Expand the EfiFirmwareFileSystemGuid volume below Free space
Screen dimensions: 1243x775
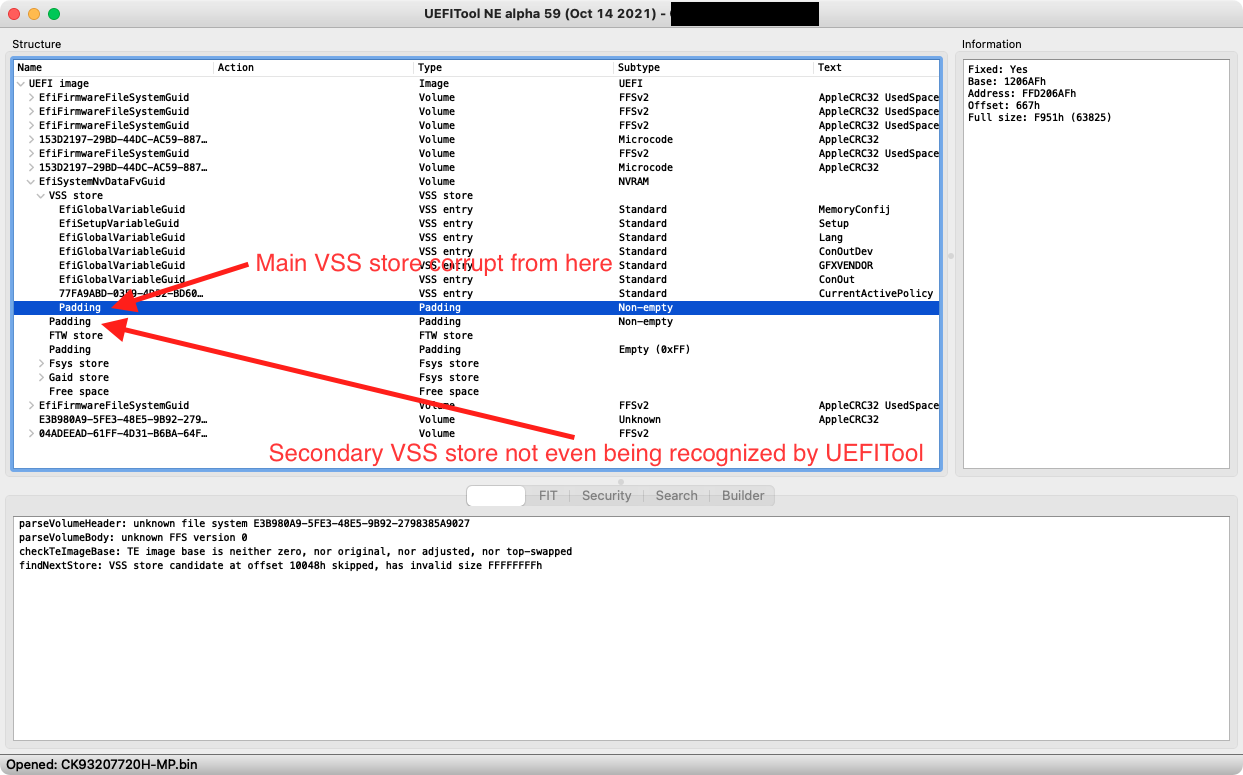point(31,406)
